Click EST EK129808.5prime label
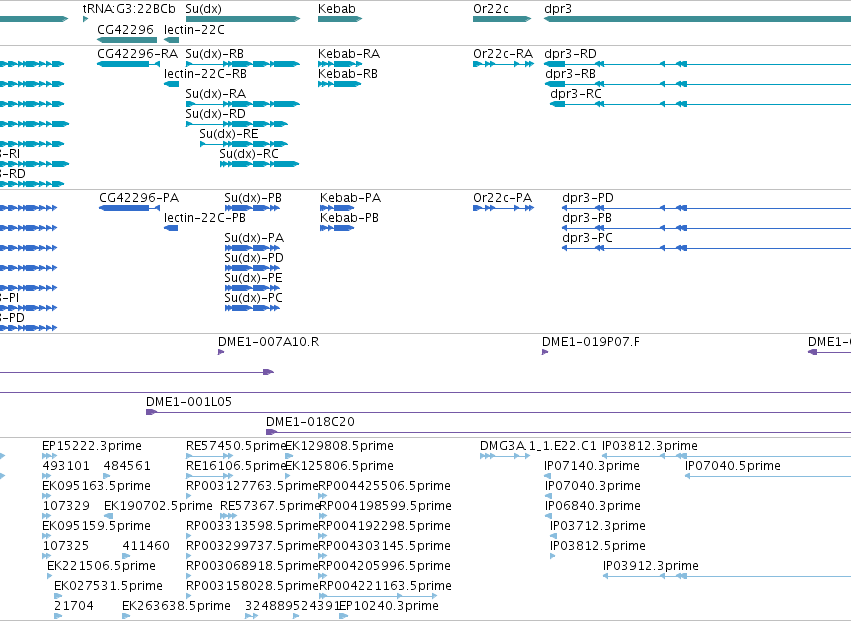 click(x=340, y=446)
